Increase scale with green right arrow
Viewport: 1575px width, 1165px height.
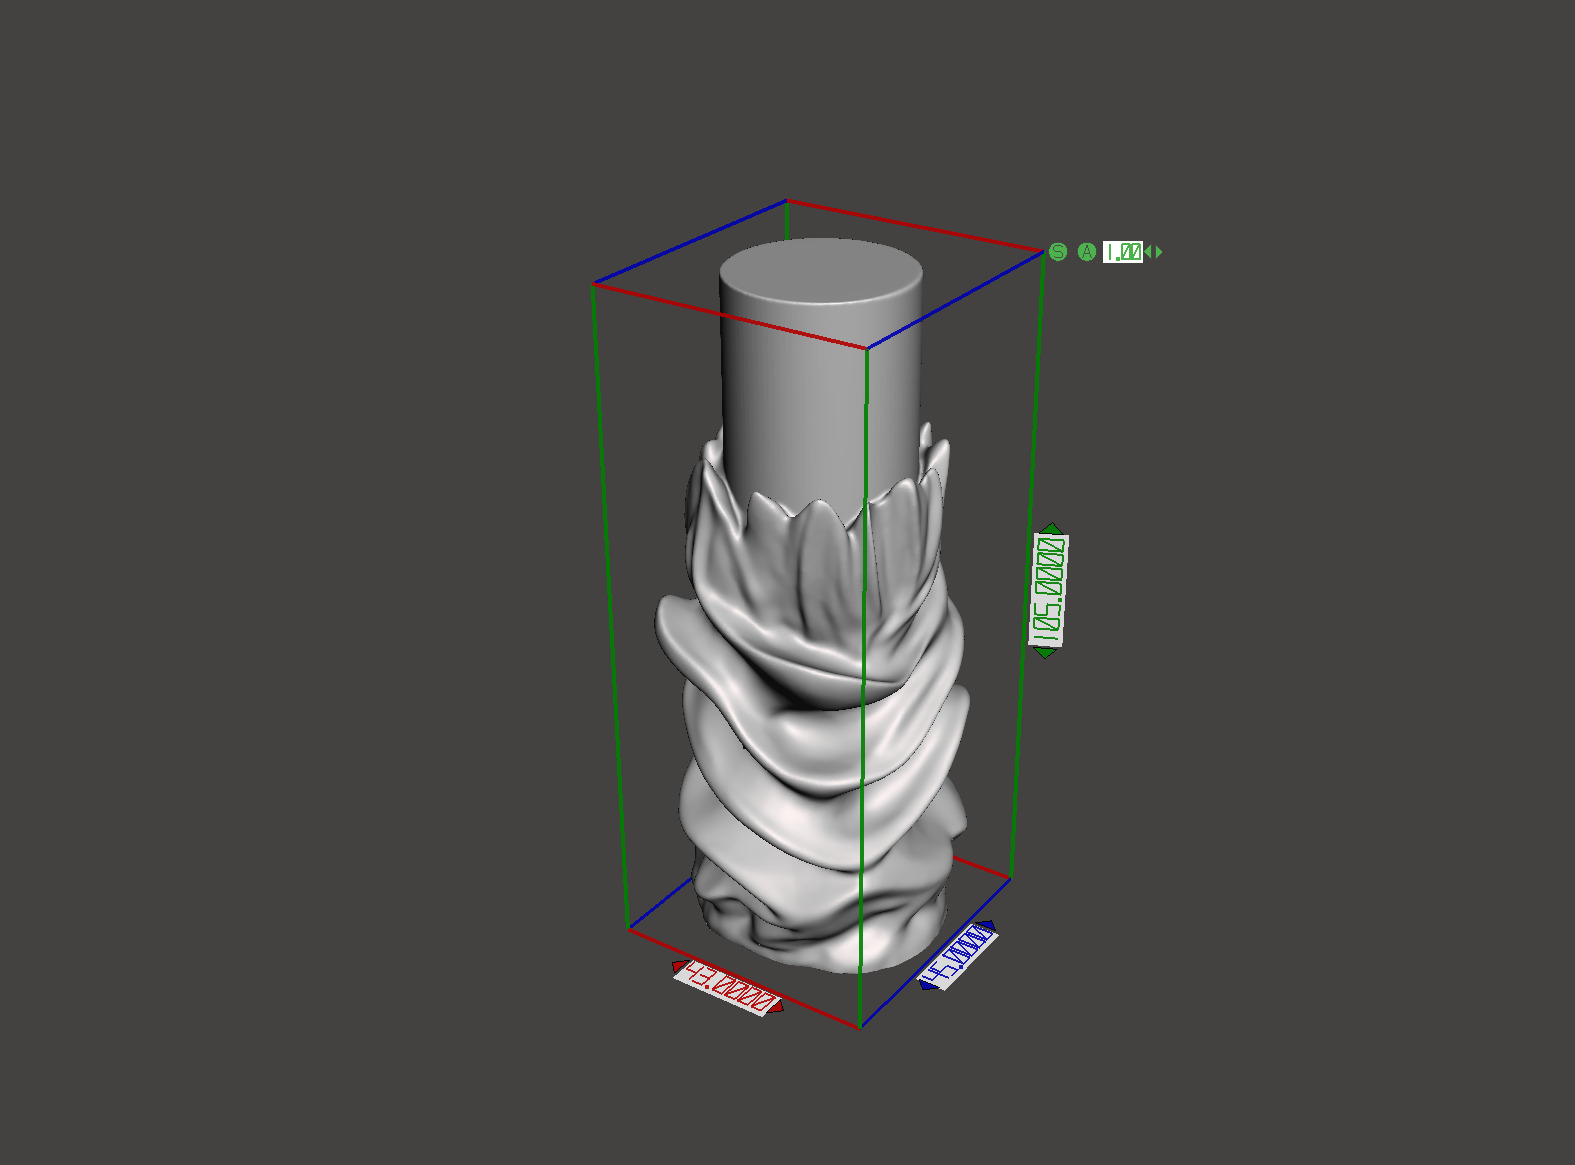[1159, 252]
